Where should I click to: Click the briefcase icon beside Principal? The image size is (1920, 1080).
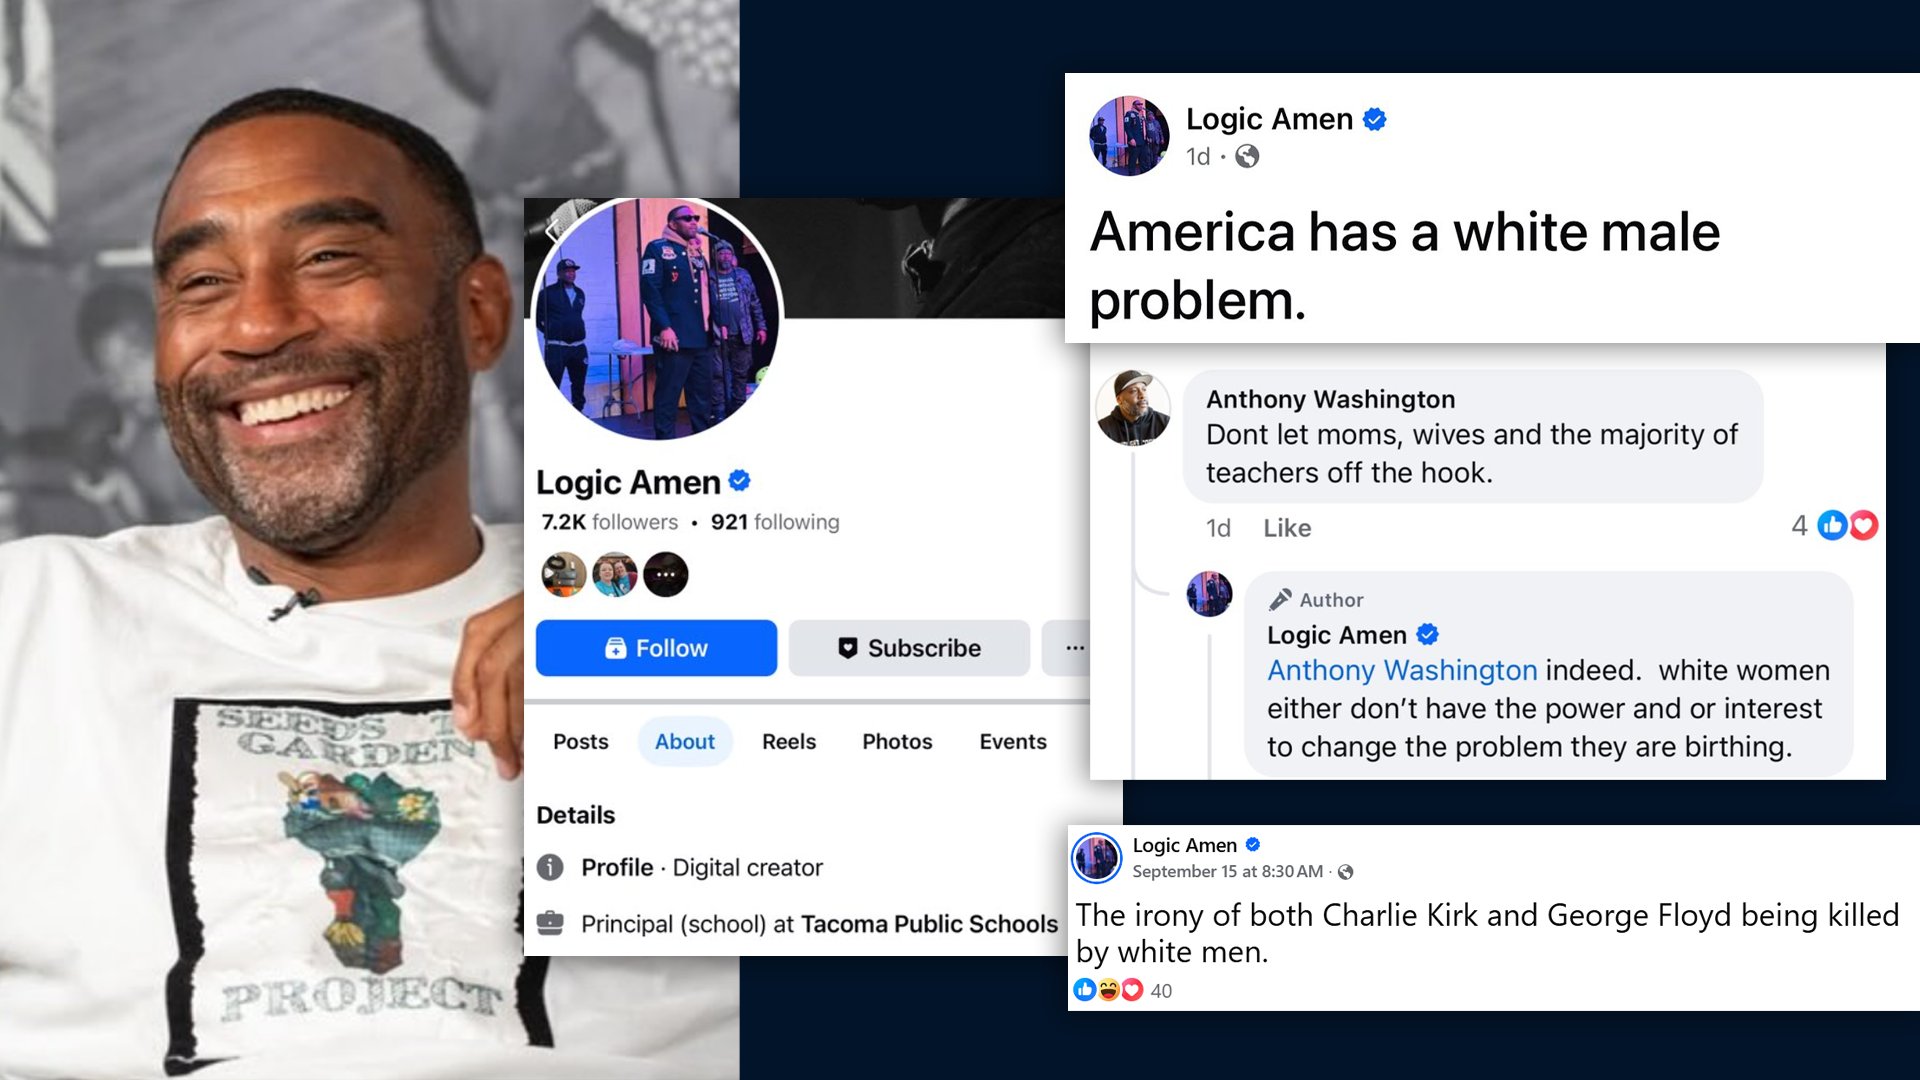[x=550, y=922]
